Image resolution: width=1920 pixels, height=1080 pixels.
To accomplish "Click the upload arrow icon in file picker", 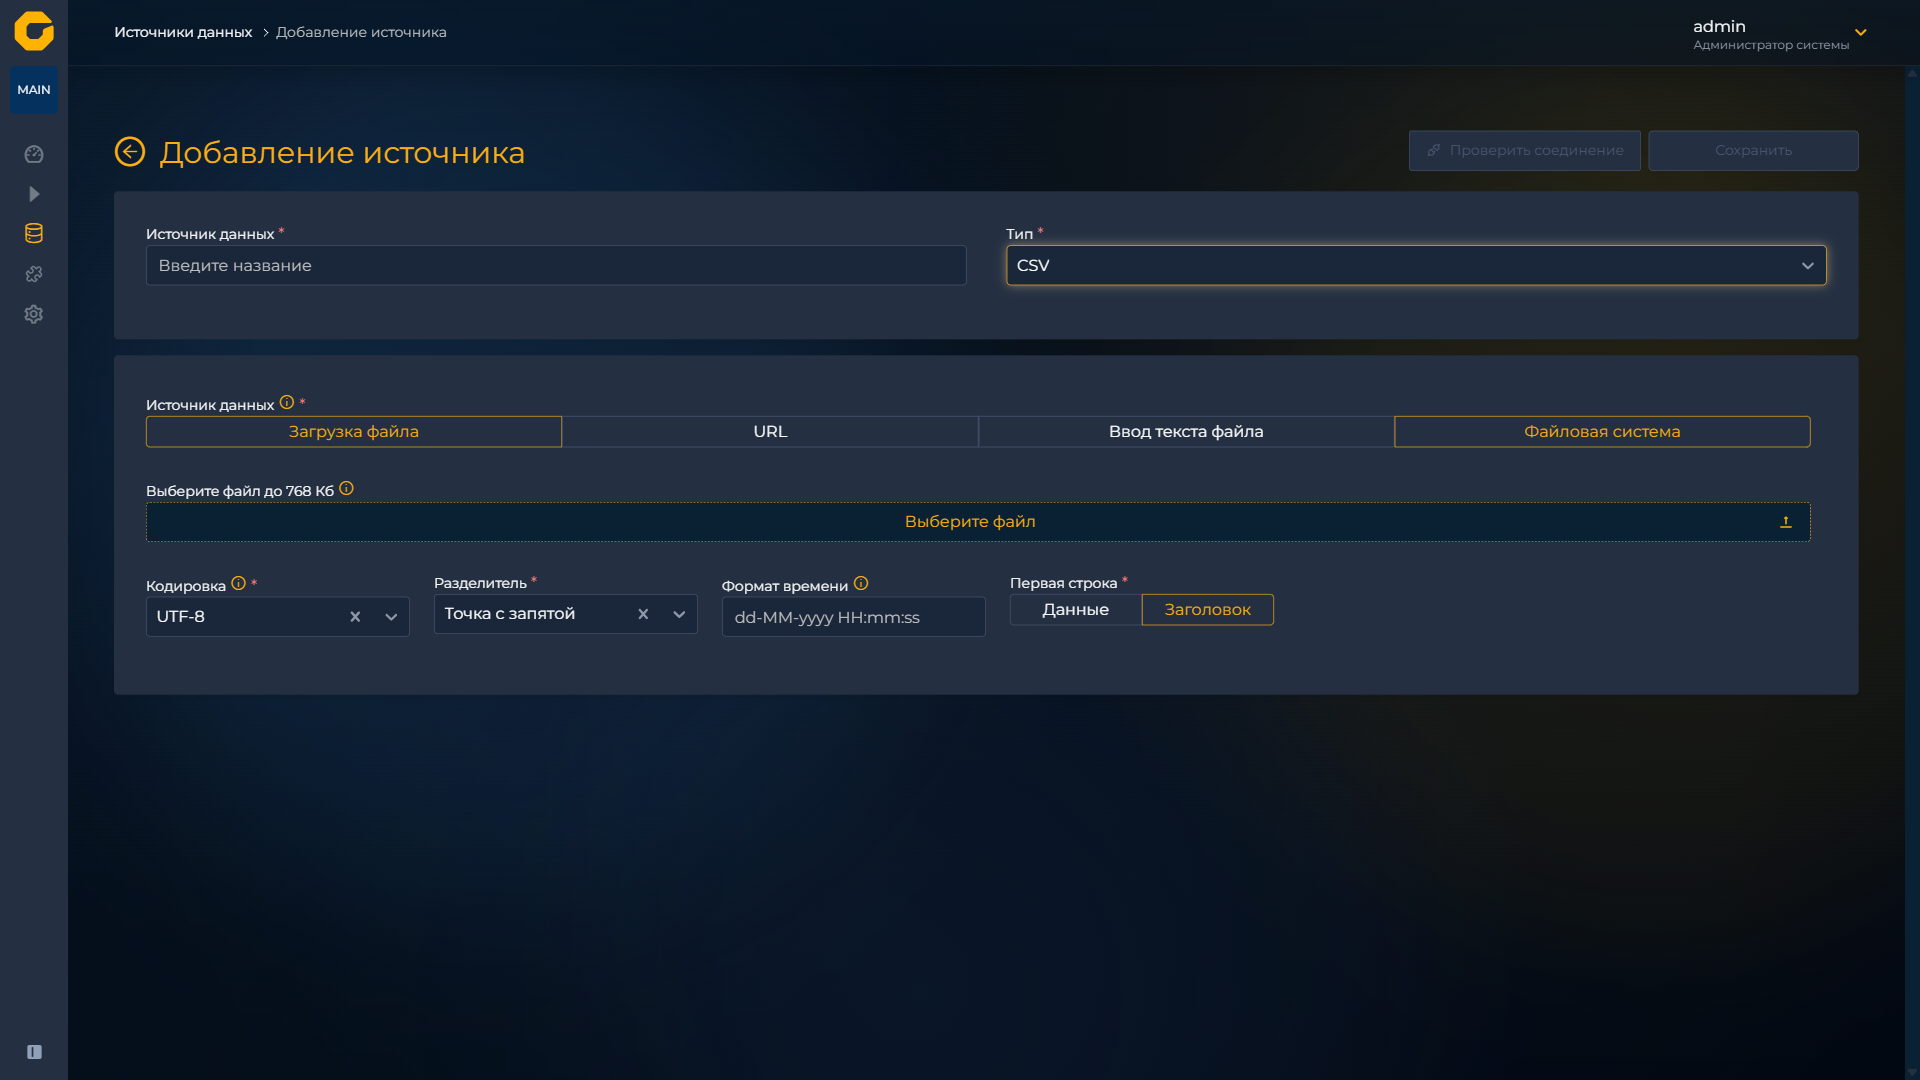I will [1786, 522].
